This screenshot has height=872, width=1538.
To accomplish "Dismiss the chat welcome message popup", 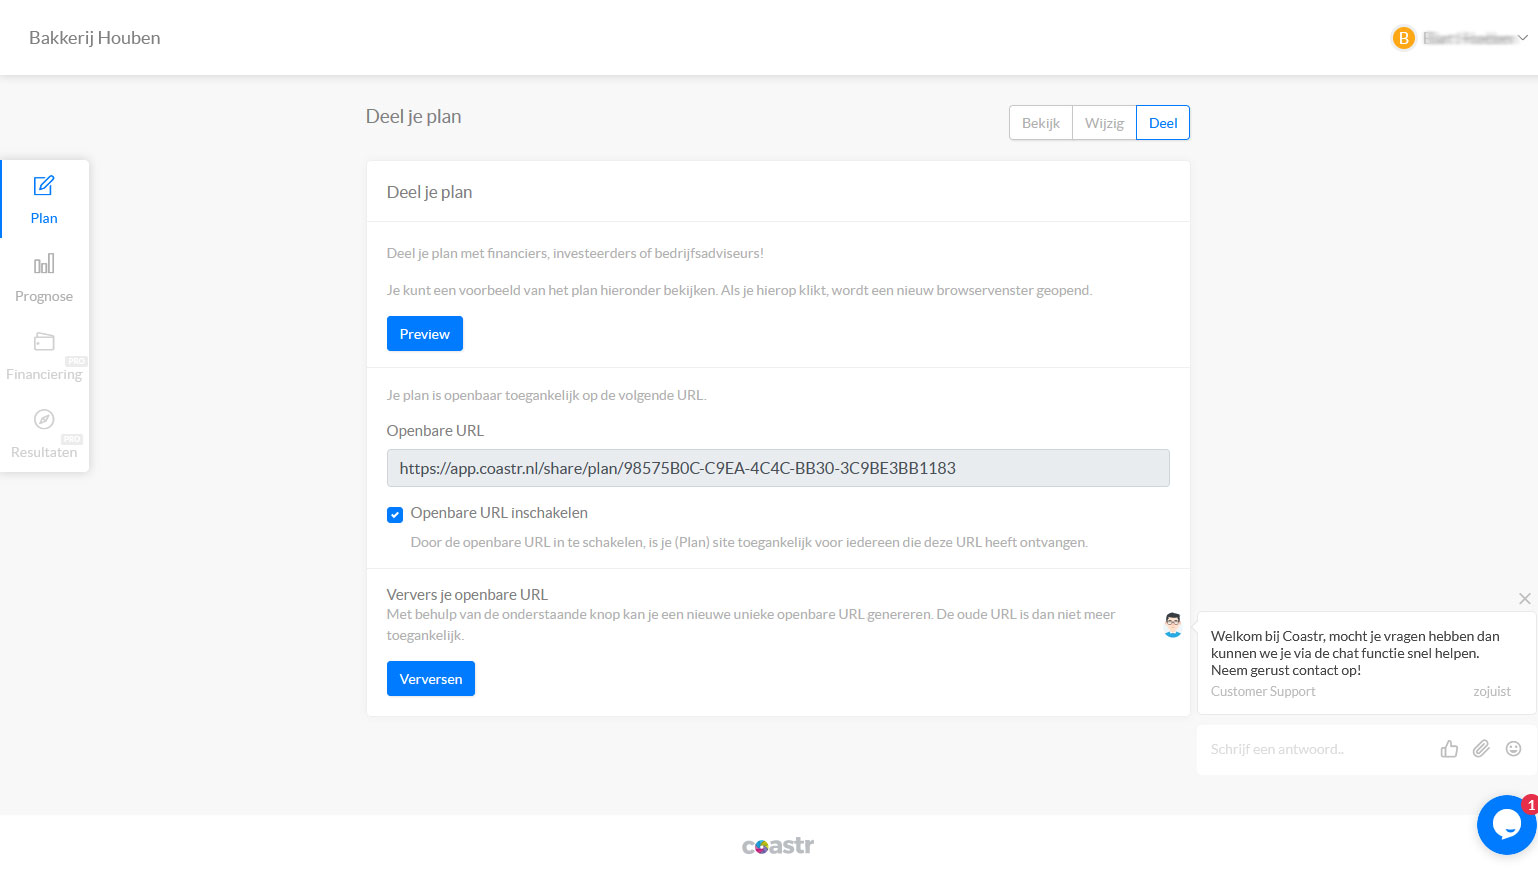I will [x=1524, y=599].
